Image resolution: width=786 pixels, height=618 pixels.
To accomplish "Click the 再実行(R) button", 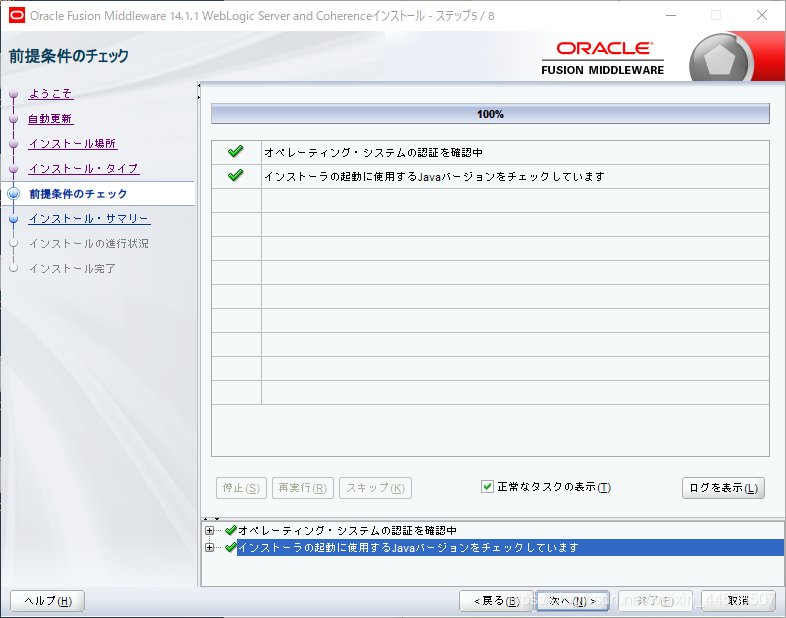I will coord(303,488).
